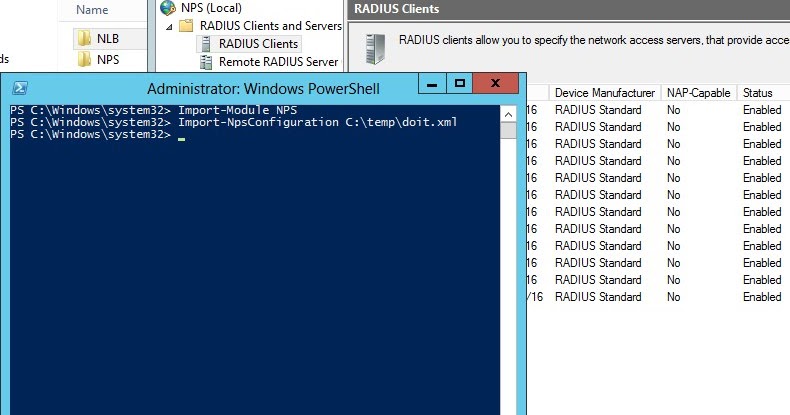
Task: Click the RADIUS Clients and Servers folder icon
Action: pos(186,26)
